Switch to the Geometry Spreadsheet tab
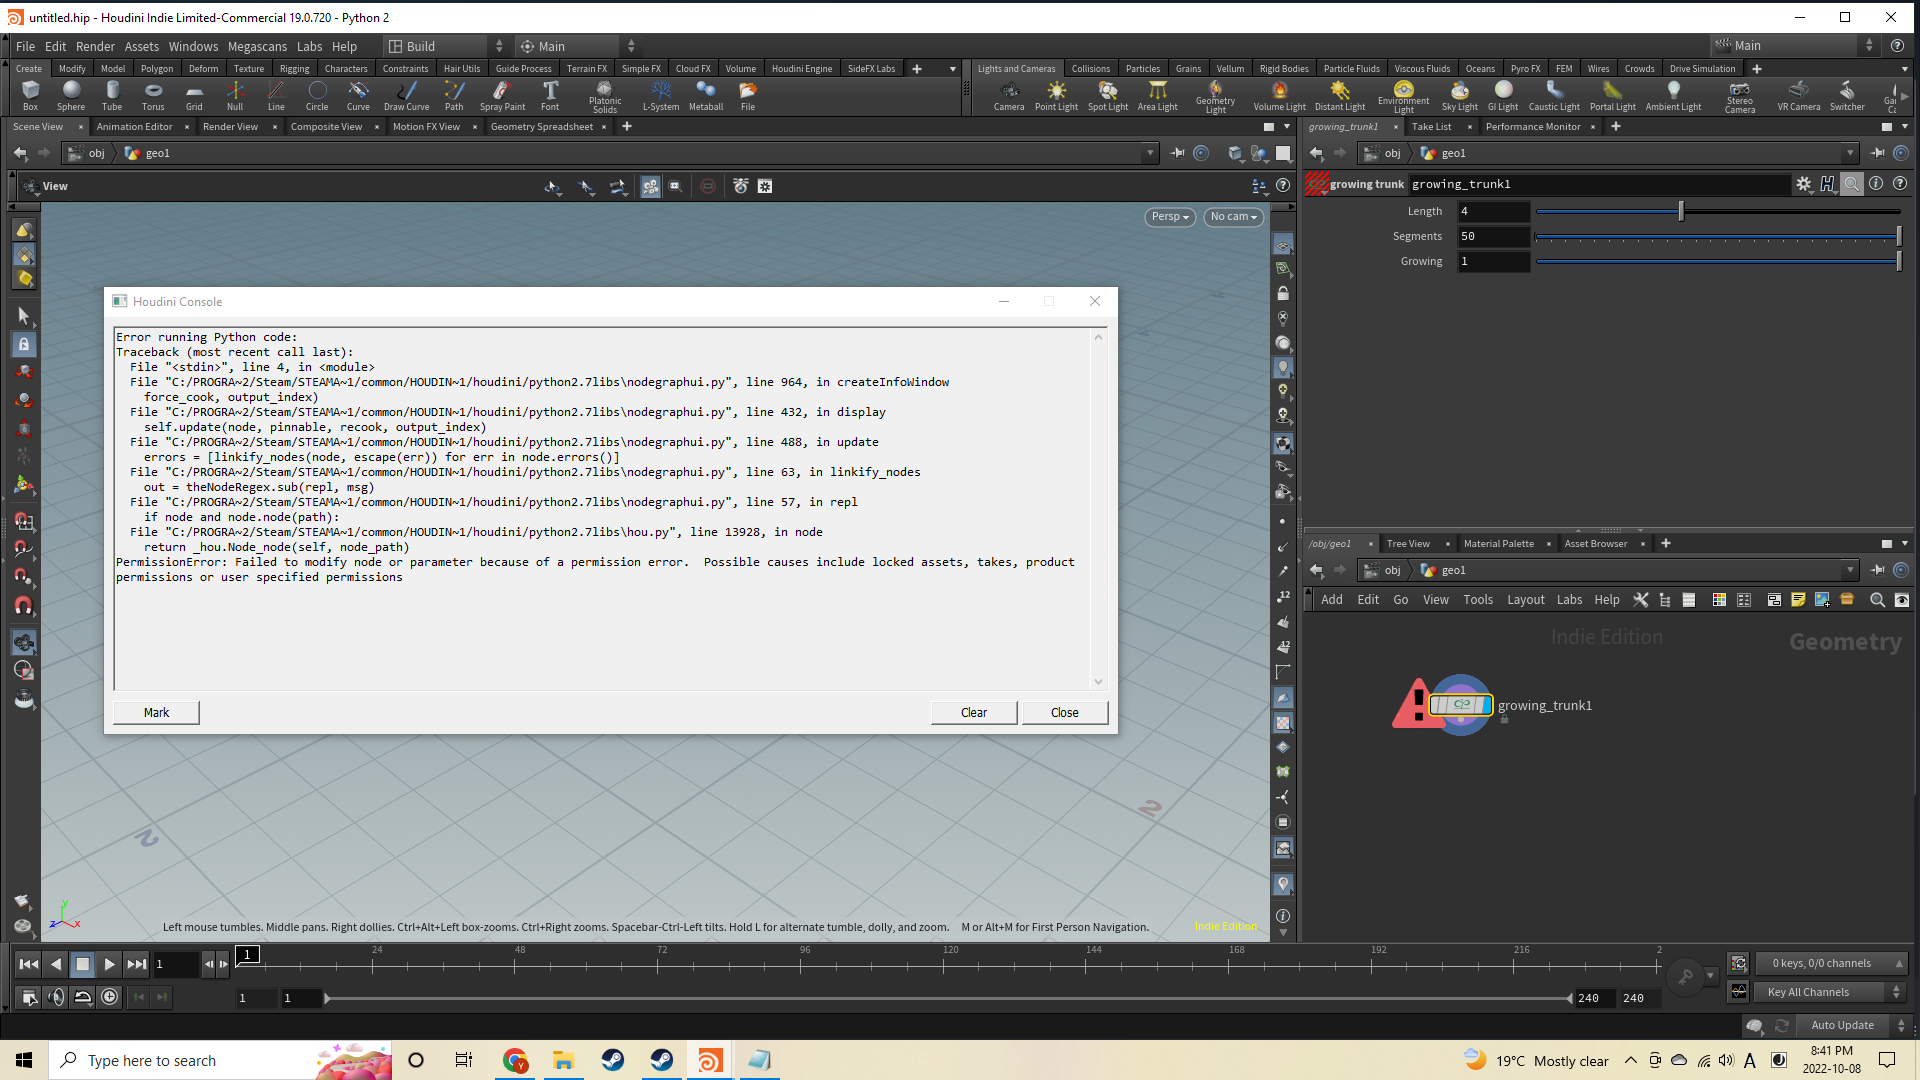The width and height of the screenshot is (1920, 1080). (x=542, y=127)
